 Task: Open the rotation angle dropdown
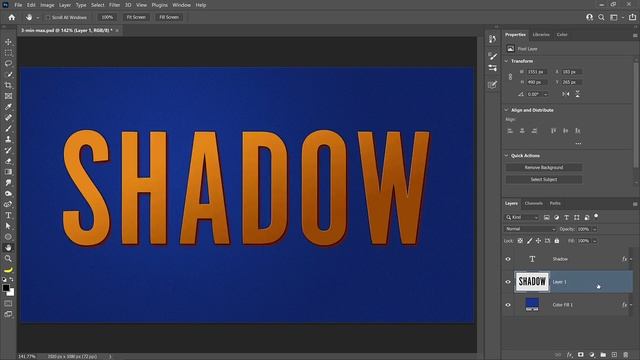tap(546, 94)
